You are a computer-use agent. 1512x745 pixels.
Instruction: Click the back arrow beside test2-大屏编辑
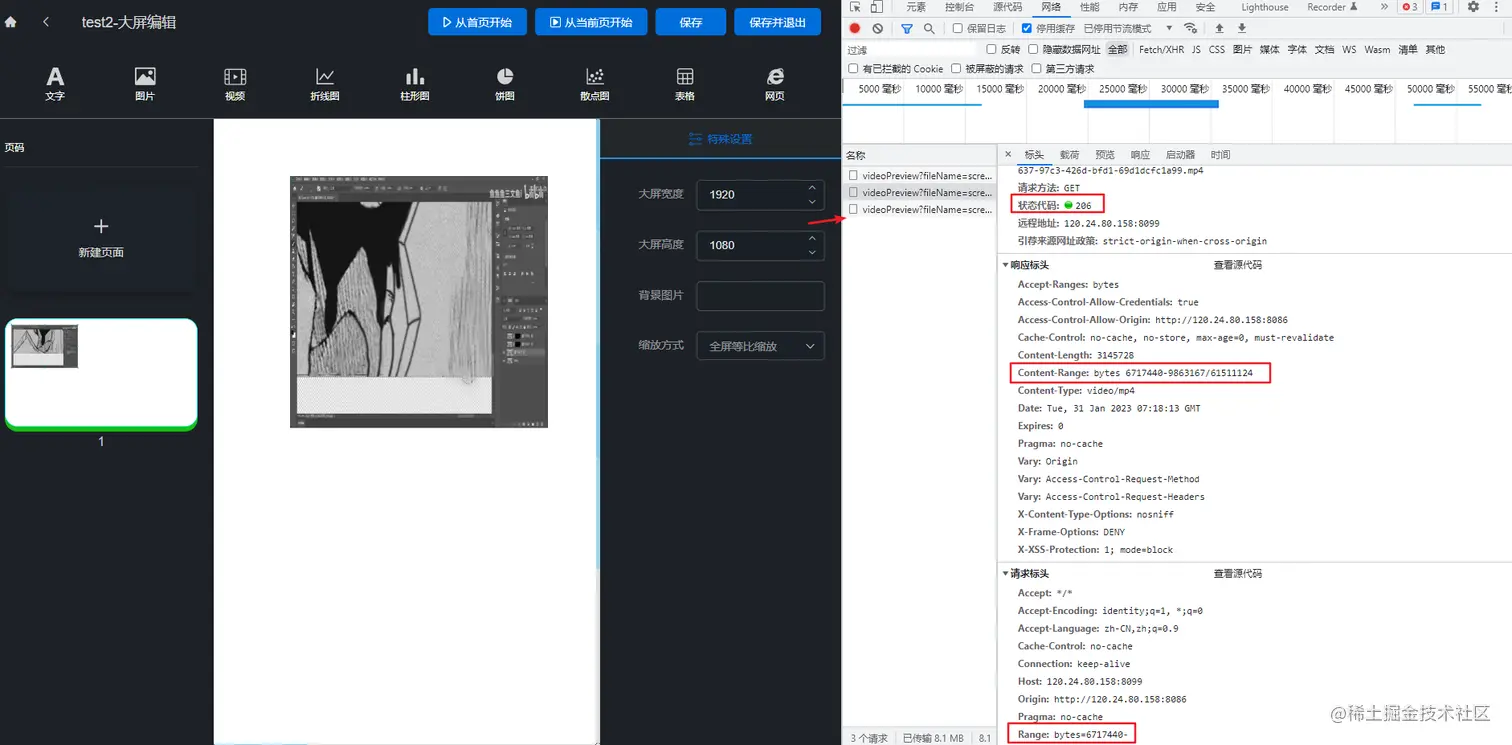point(46,22)
